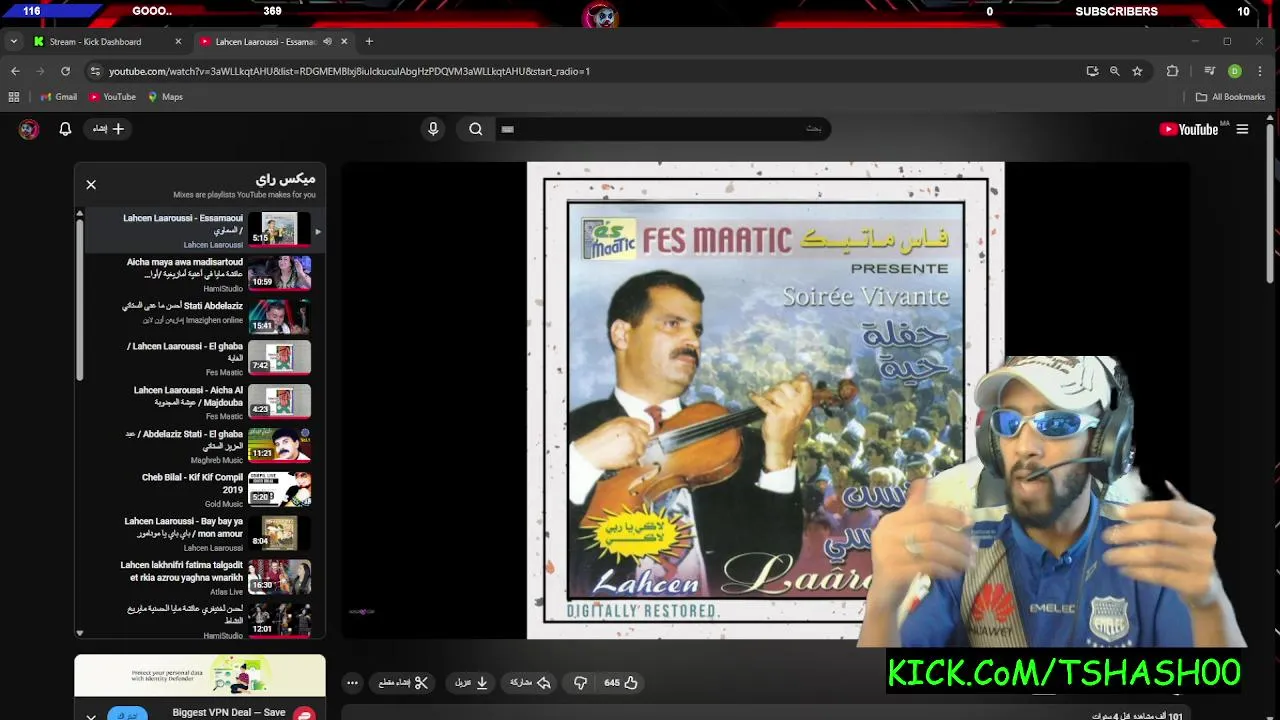Open the zoom magnifier icon in the address bar
This screenshot has width=1280, height=720.
(1114, 71)
